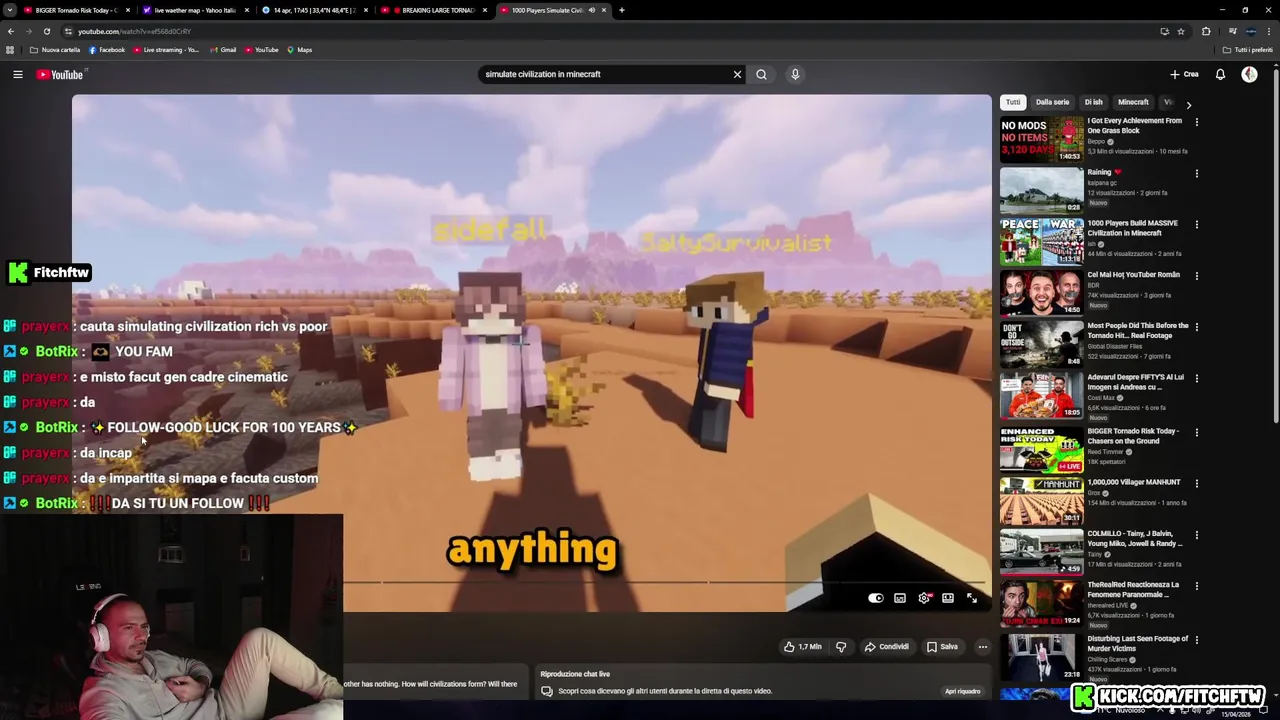Show more filter chips with right arrow

1188,104
